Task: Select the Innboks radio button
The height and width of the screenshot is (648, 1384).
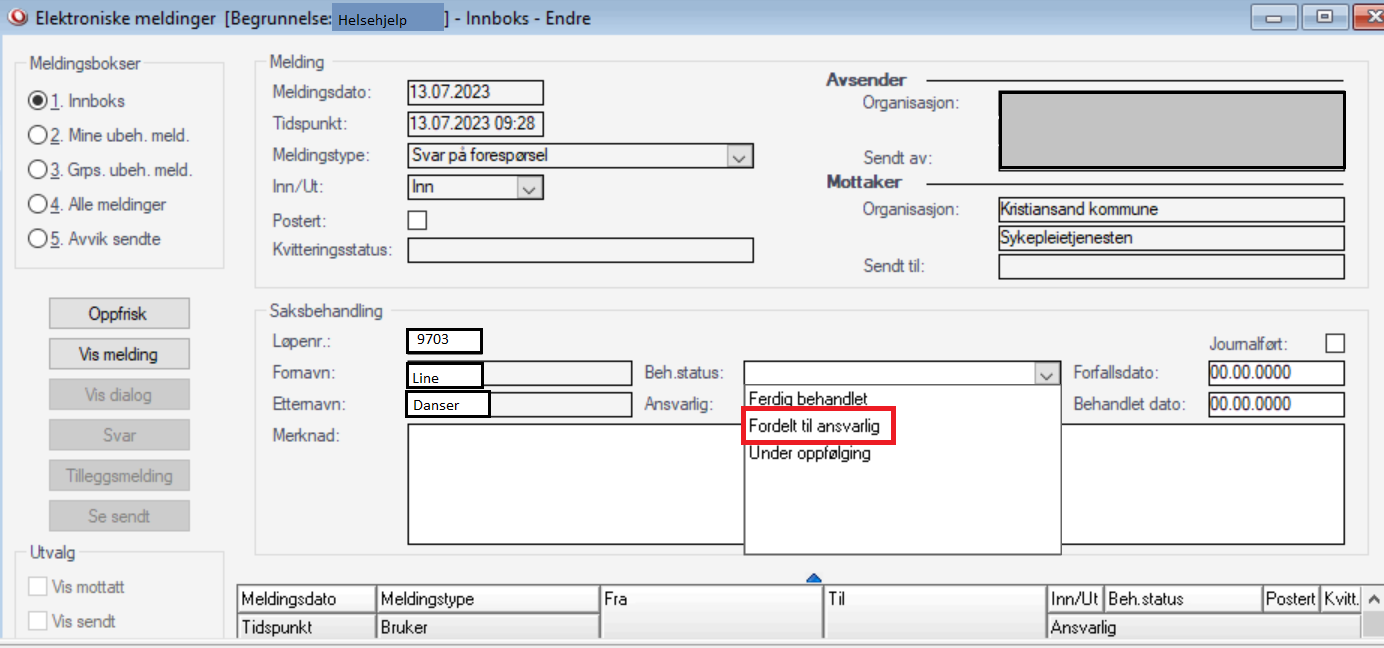Action: 38,101
